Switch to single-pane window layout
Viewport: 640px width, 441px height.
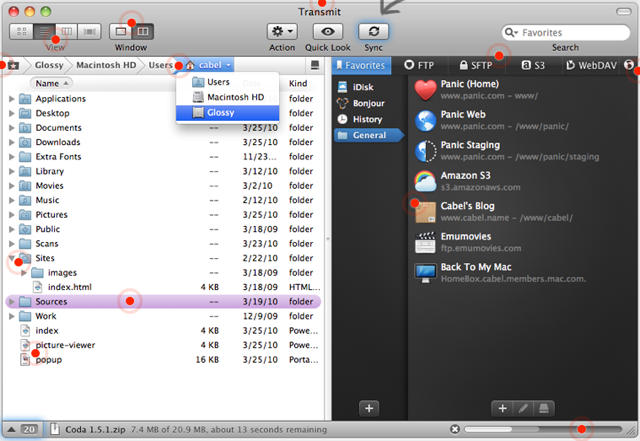coord(121,32)
